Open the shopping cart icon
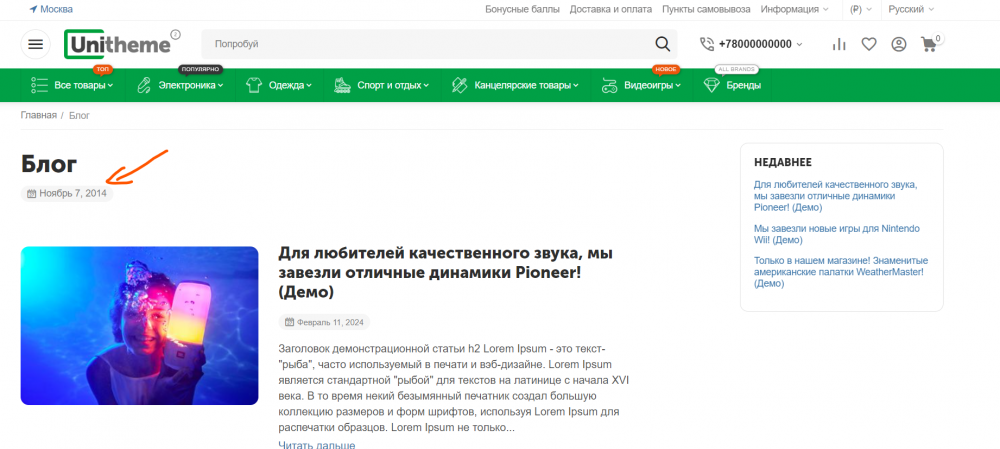Screen dimensions: 1000x449 929,44
